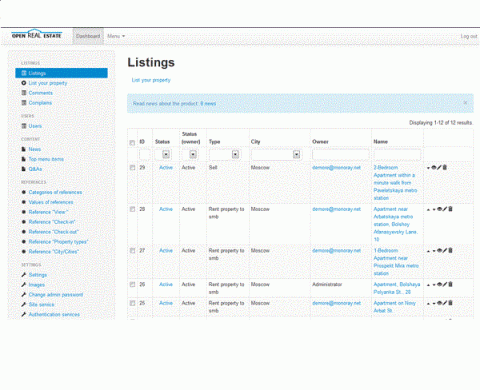Click the trash icon for listing 28
480x390 pixels.
[450, 209]
